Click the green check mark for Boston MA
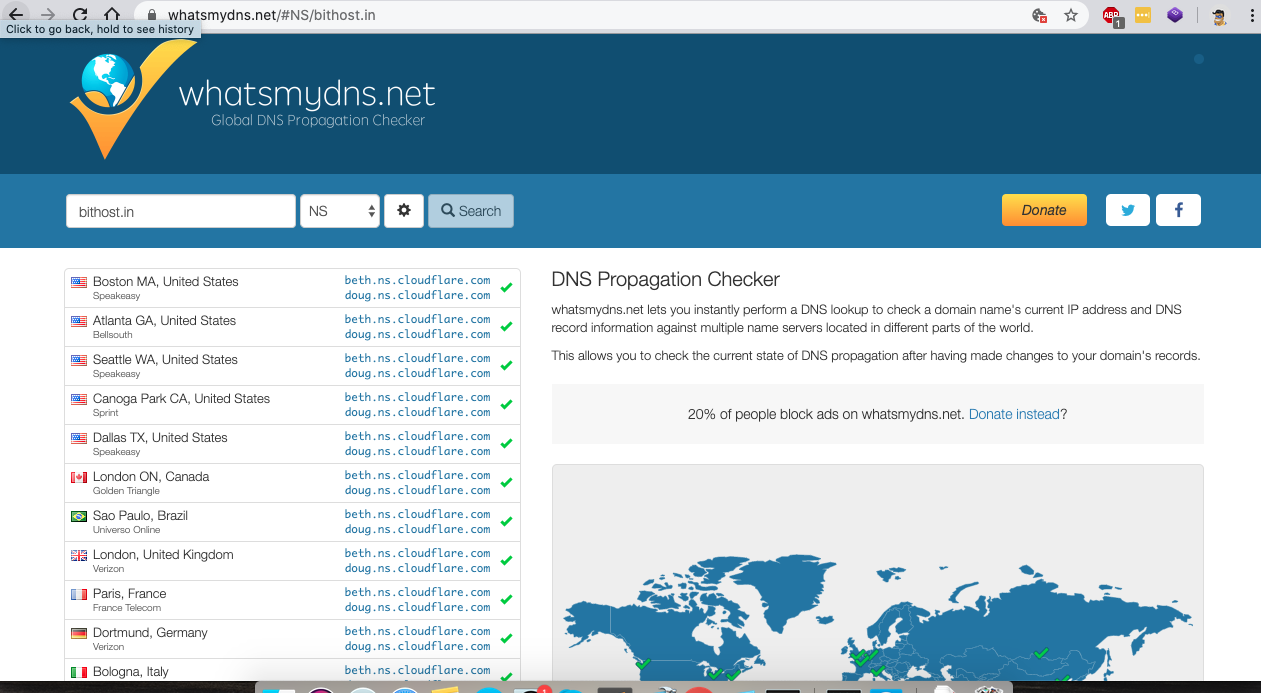 click(506, 288)
